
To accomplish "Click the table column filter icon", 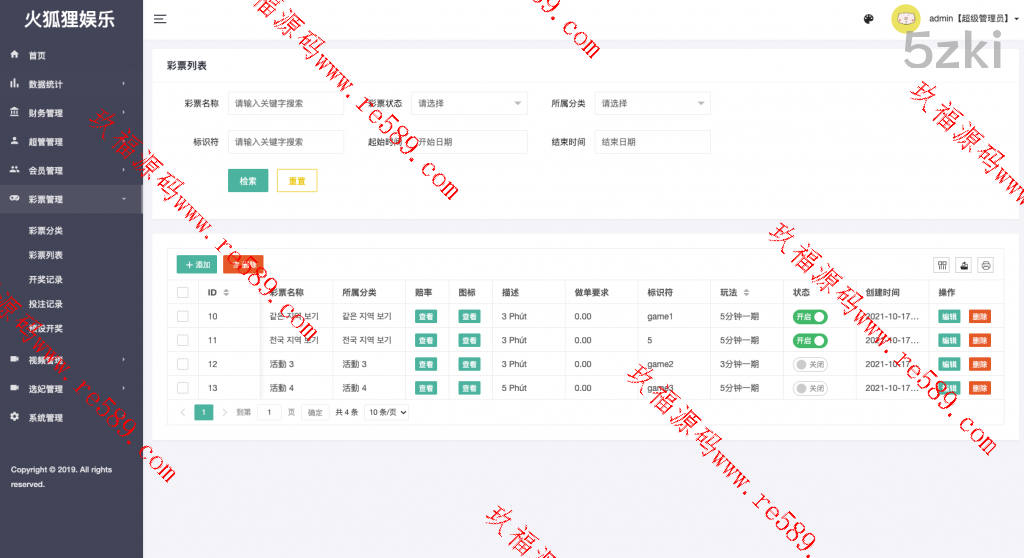I will (941, 265).
